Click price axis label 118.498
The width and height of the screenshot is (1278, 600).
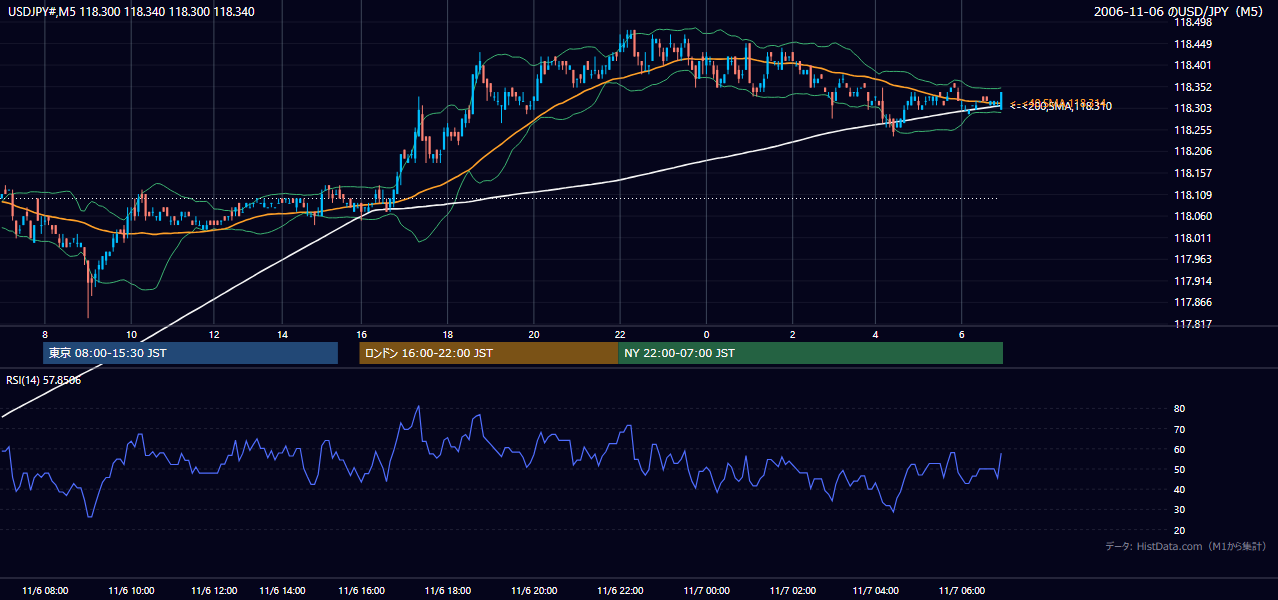coord(1193,22)
